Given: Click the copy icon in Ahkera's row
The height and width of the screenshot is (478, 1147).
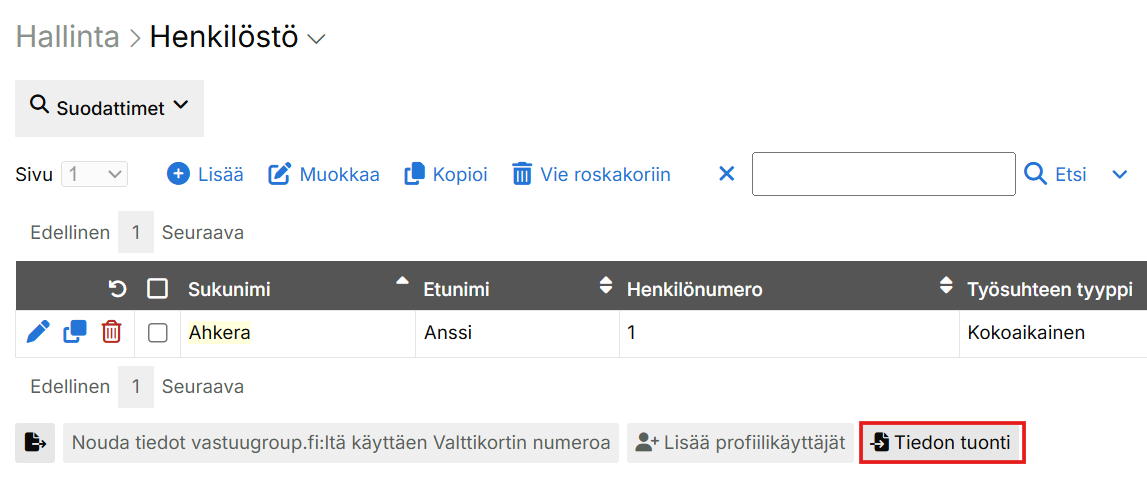Looking at the screenshot, I should pyautogui.click(x=75, y=332).
